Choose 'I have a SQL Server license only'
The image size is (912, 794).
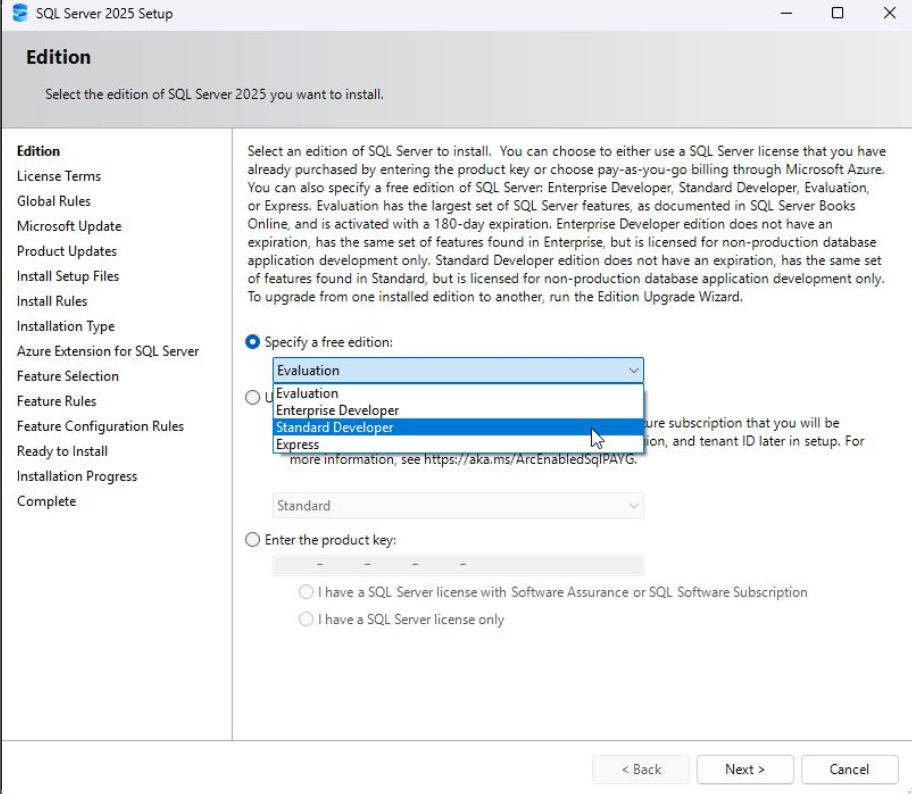point(306,619)
